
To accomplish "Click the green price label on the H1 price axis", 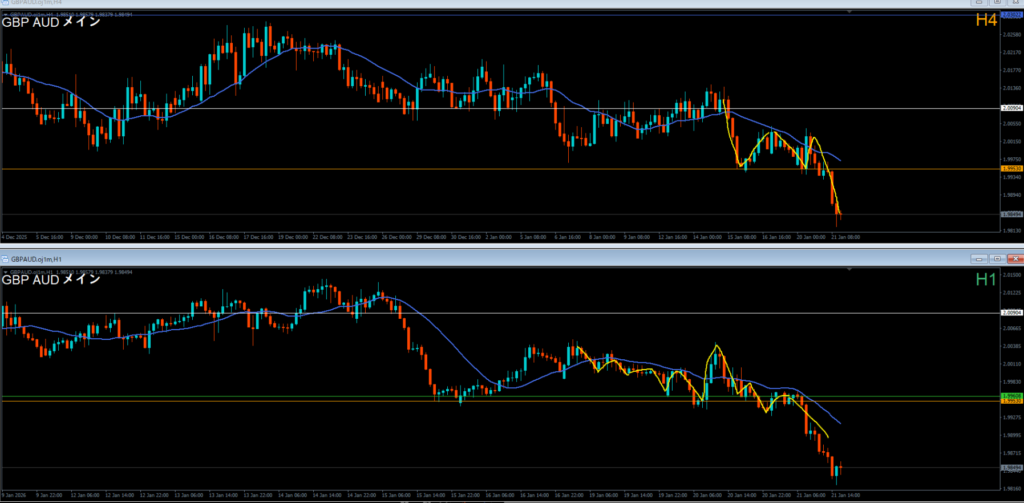I will (x=1010, y=396).
